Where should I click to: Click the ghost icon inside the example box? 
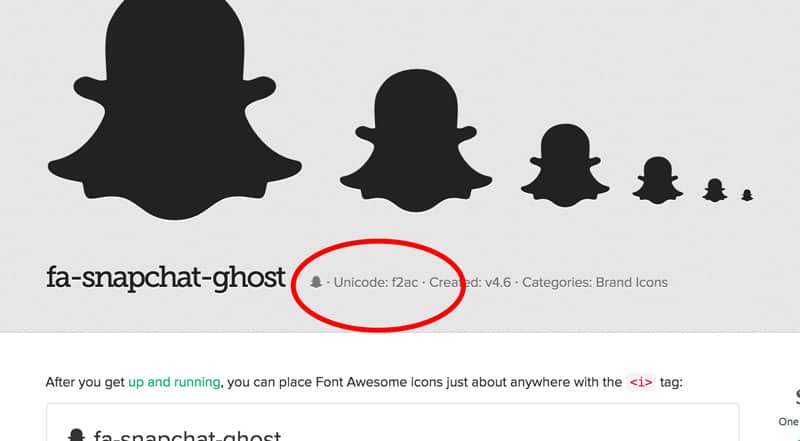(77, 435)
